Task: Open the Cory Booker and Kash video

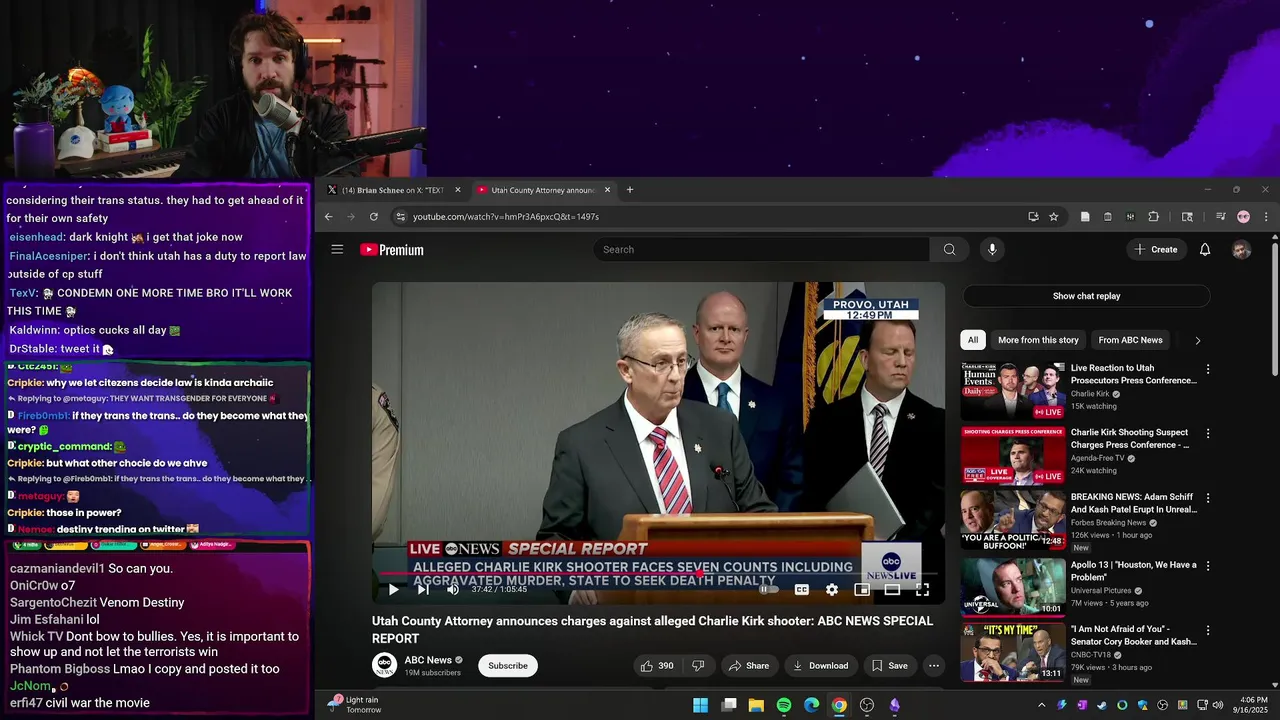Action: 1133,636
